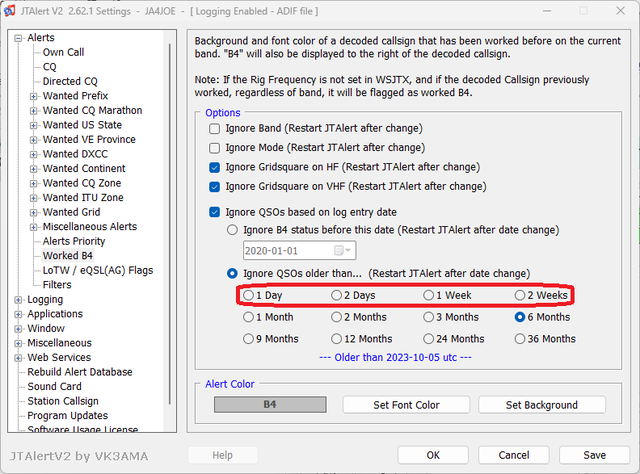Close the JTAlert Settings window
The width and height of the screenshot is (640, 474).
[x=620, y=11]
